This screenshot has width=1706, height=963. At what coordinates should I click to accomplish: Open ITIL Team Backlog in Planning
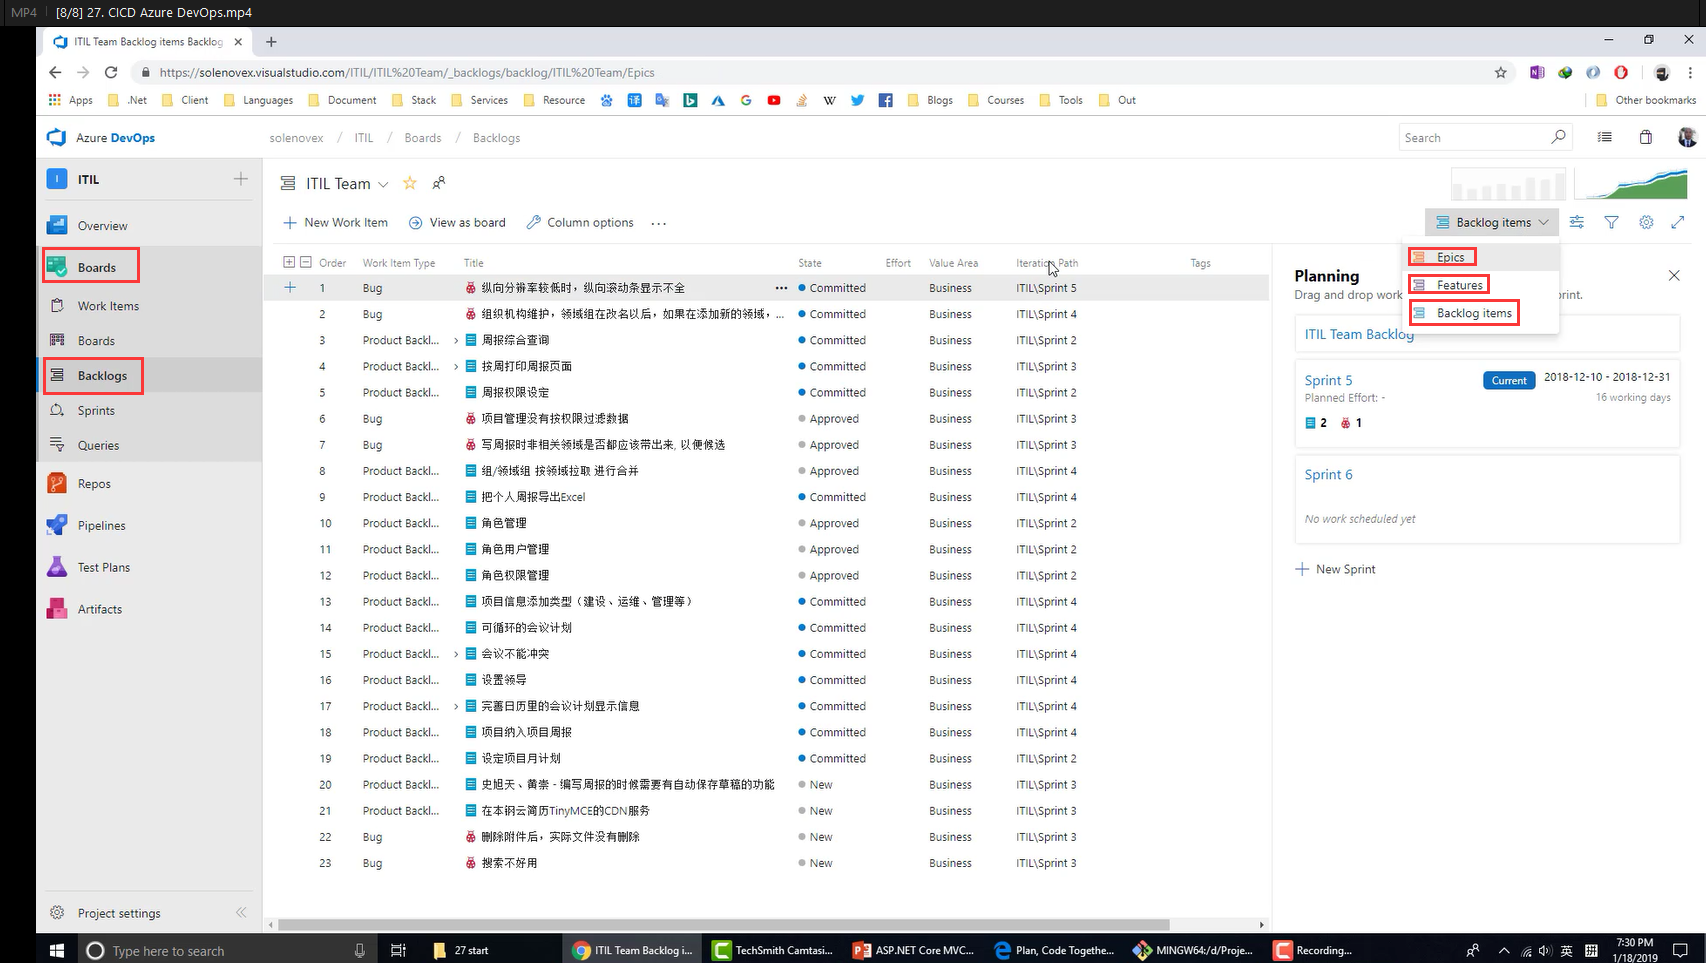(1359, 334)
